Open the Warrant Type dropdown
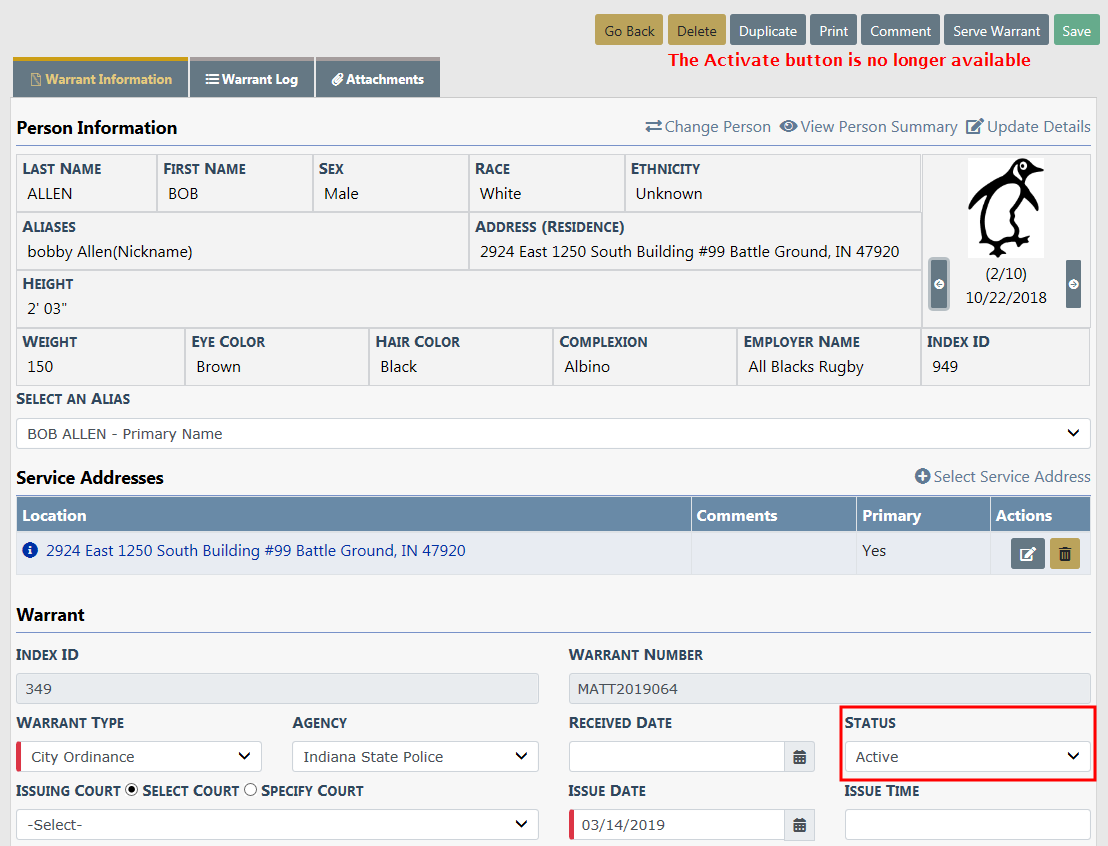This screenshot has width=1108, height=846. (x=140, y=757)
